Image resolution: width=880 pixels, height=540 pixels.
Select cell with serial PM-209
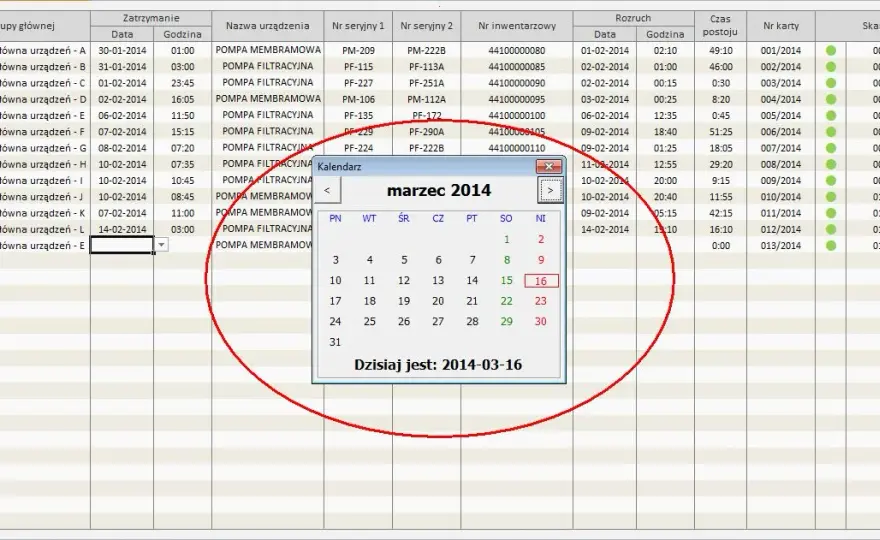click(x=358, y=51)
